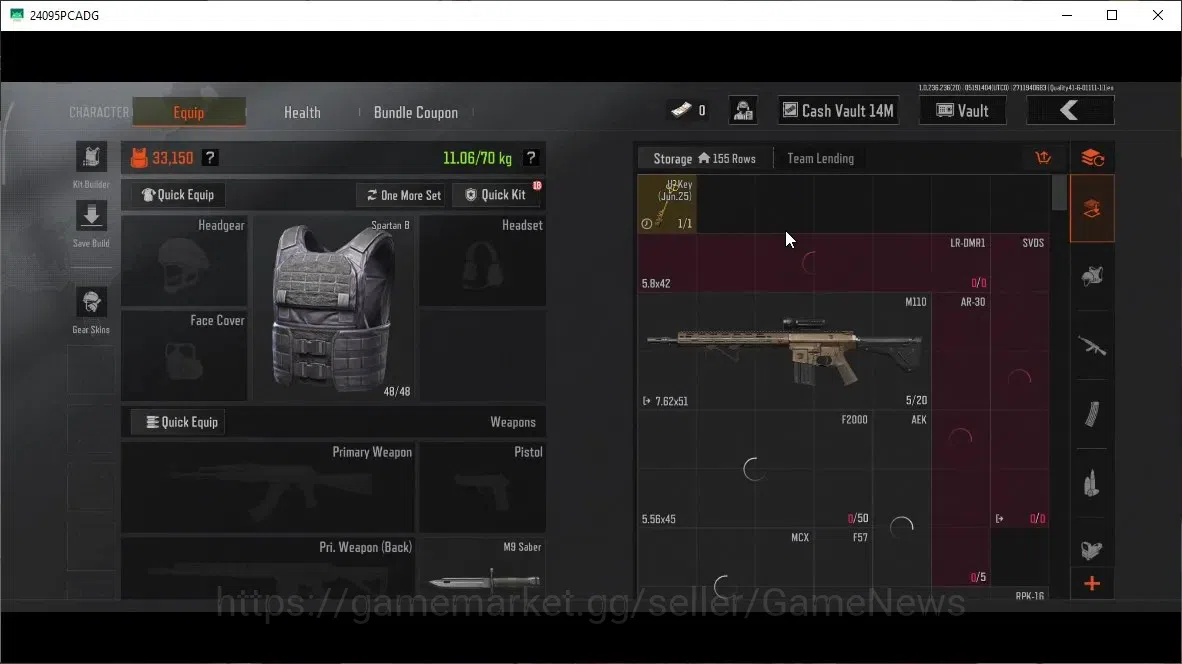Select the magazine filter icon
1182x664 pixels.
pos(1092,414)
